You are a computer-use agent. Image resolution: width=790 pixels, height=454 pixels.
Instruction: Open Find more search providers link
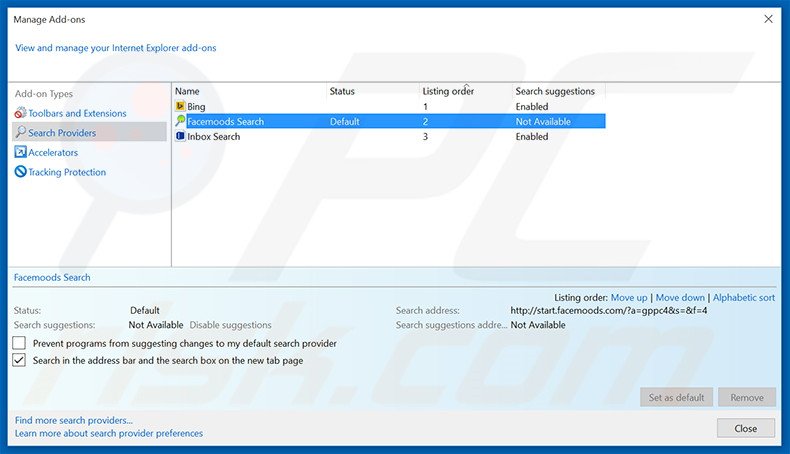[x=74, y=420]
